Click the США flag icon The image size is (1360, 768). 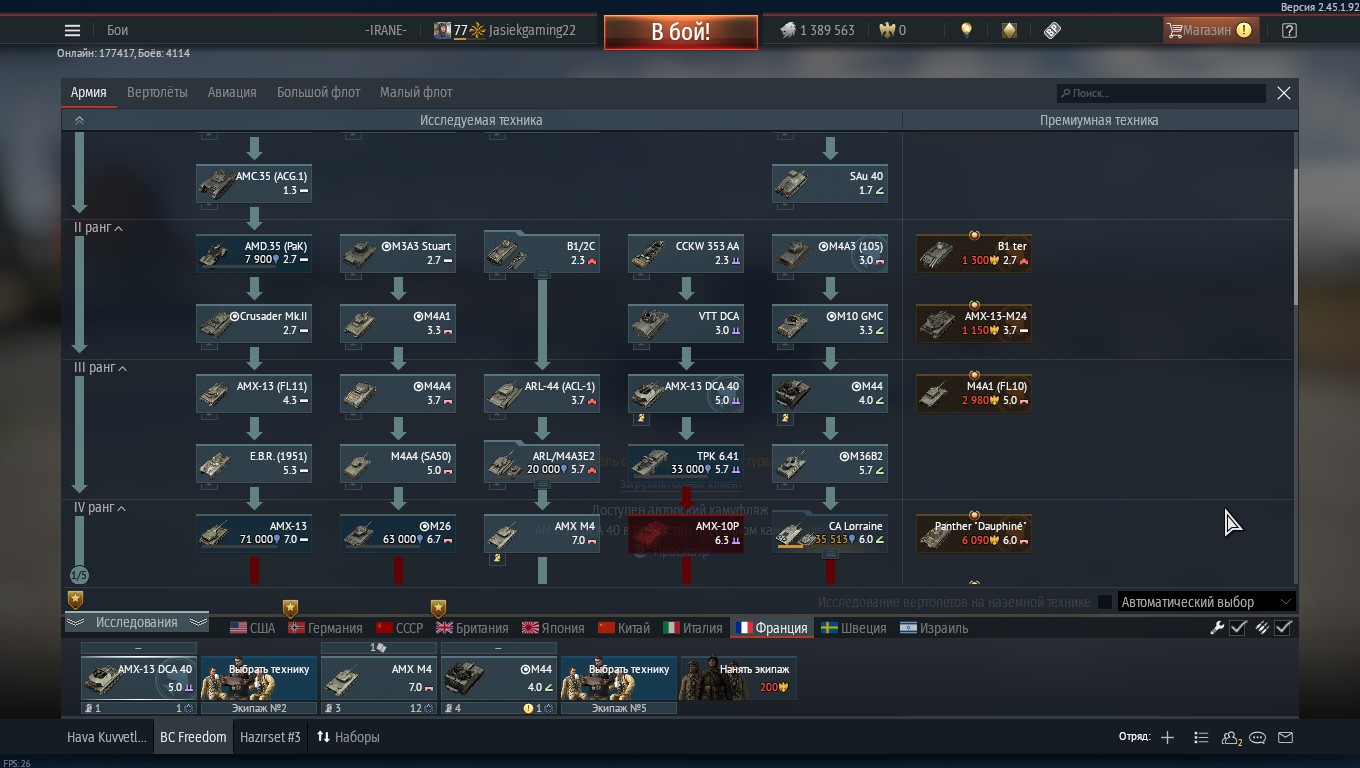click(238, 628)
